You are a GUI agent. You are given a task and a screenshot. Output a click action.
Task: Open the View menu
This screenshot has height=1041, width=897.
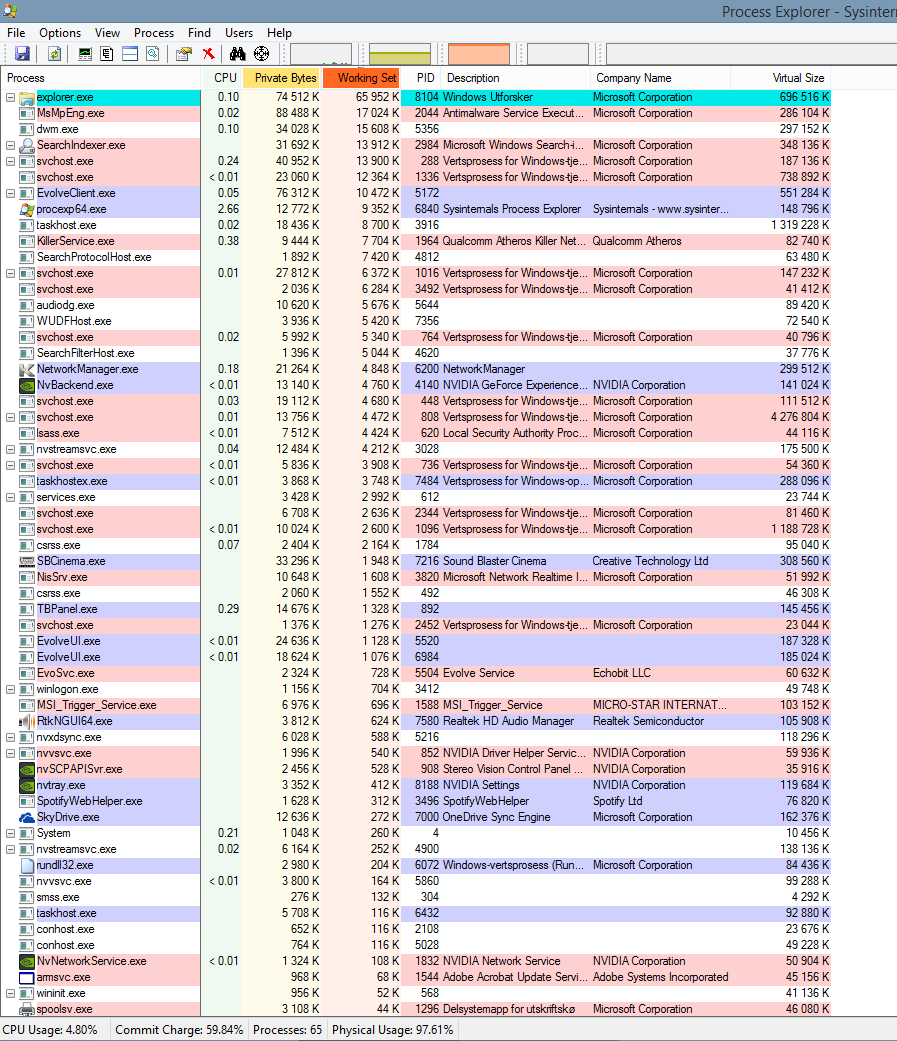pyautogui.click(x=107, y=33)
